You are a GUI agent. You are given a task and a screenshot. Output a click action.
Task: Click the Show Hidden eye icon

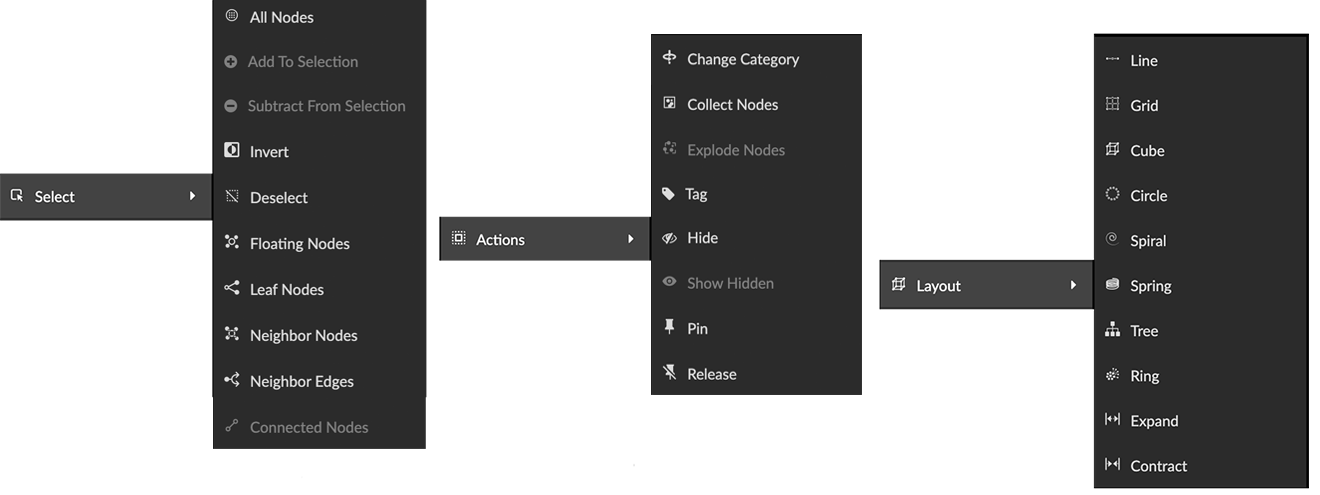point(670,283)
